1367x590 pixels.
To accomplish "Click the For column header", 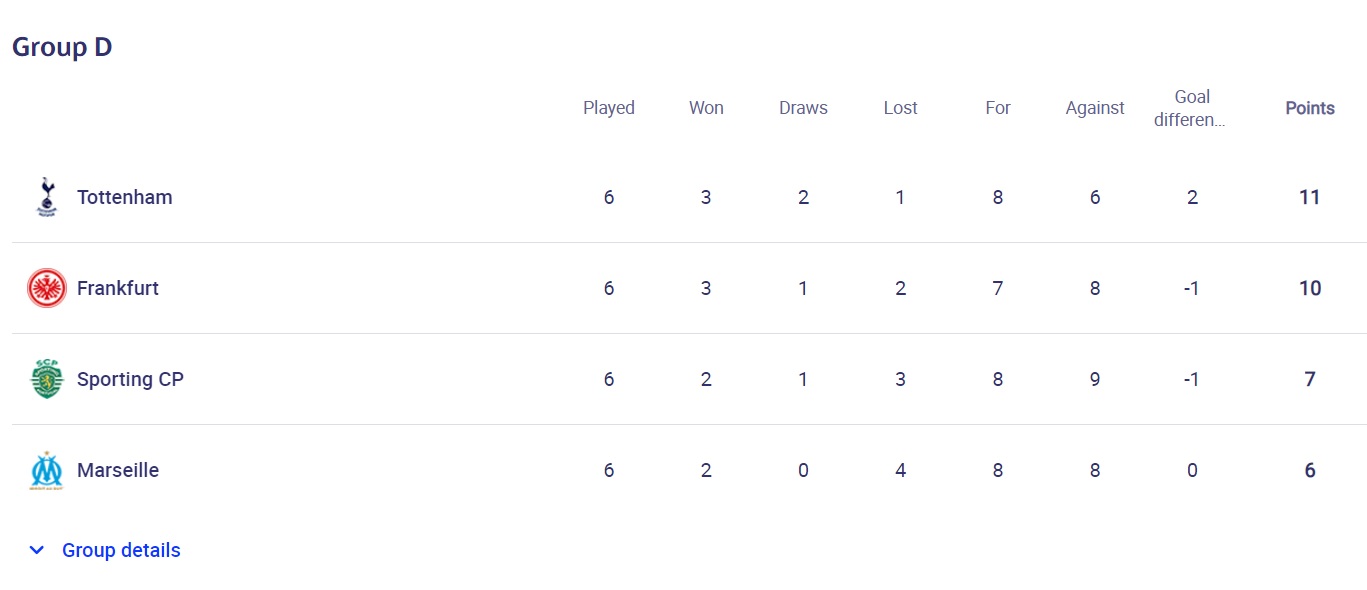I will click(997, 108).
